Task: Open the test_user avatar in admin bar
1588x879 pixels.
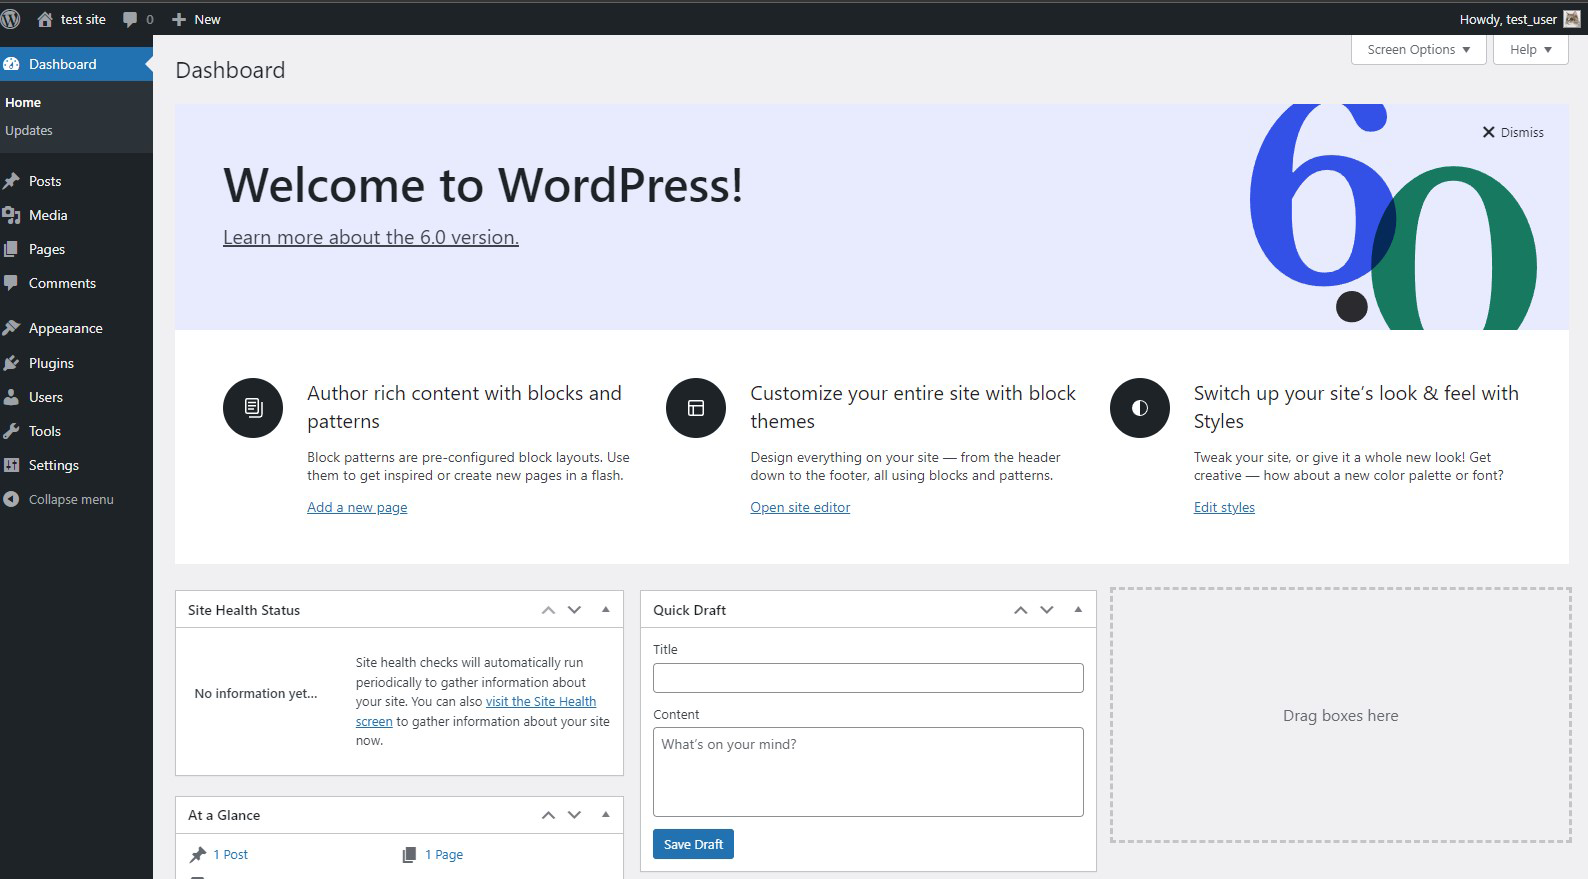Action: pos(1572,19)
